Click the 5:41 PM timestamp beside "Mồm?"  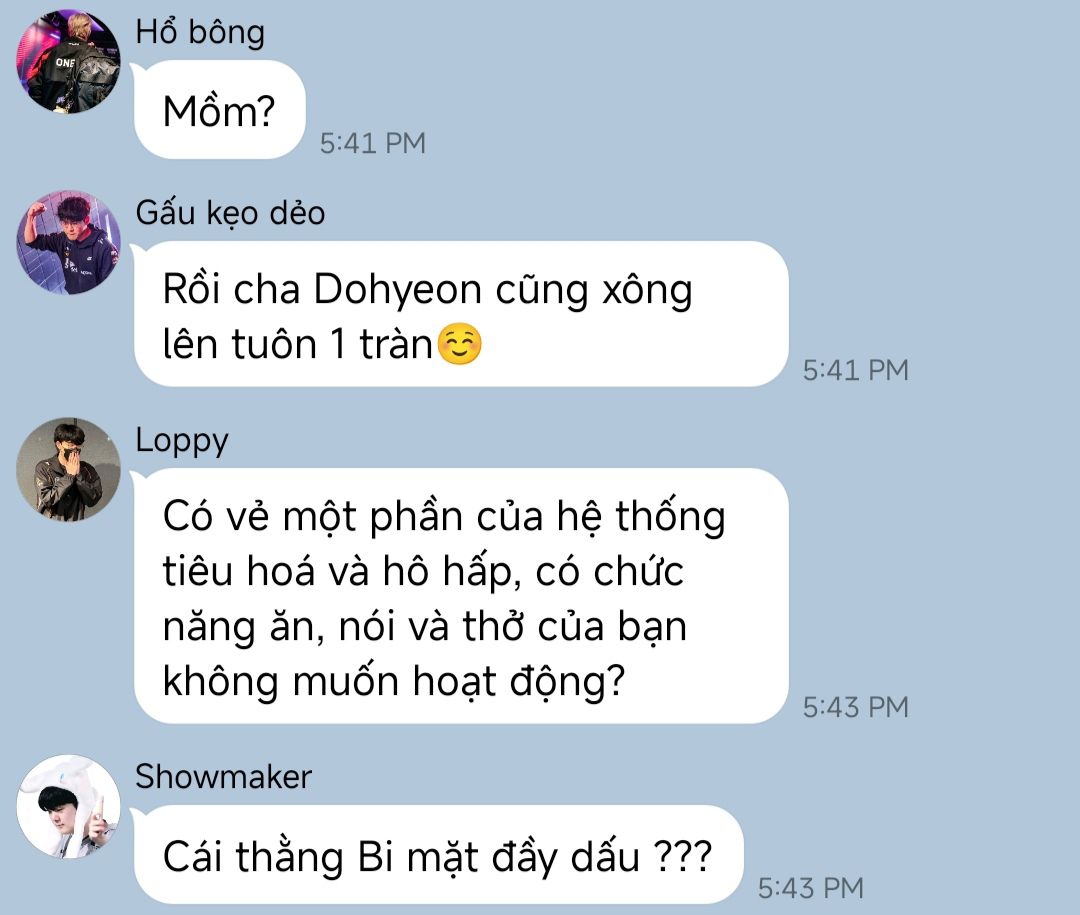(x=373, y=143)
